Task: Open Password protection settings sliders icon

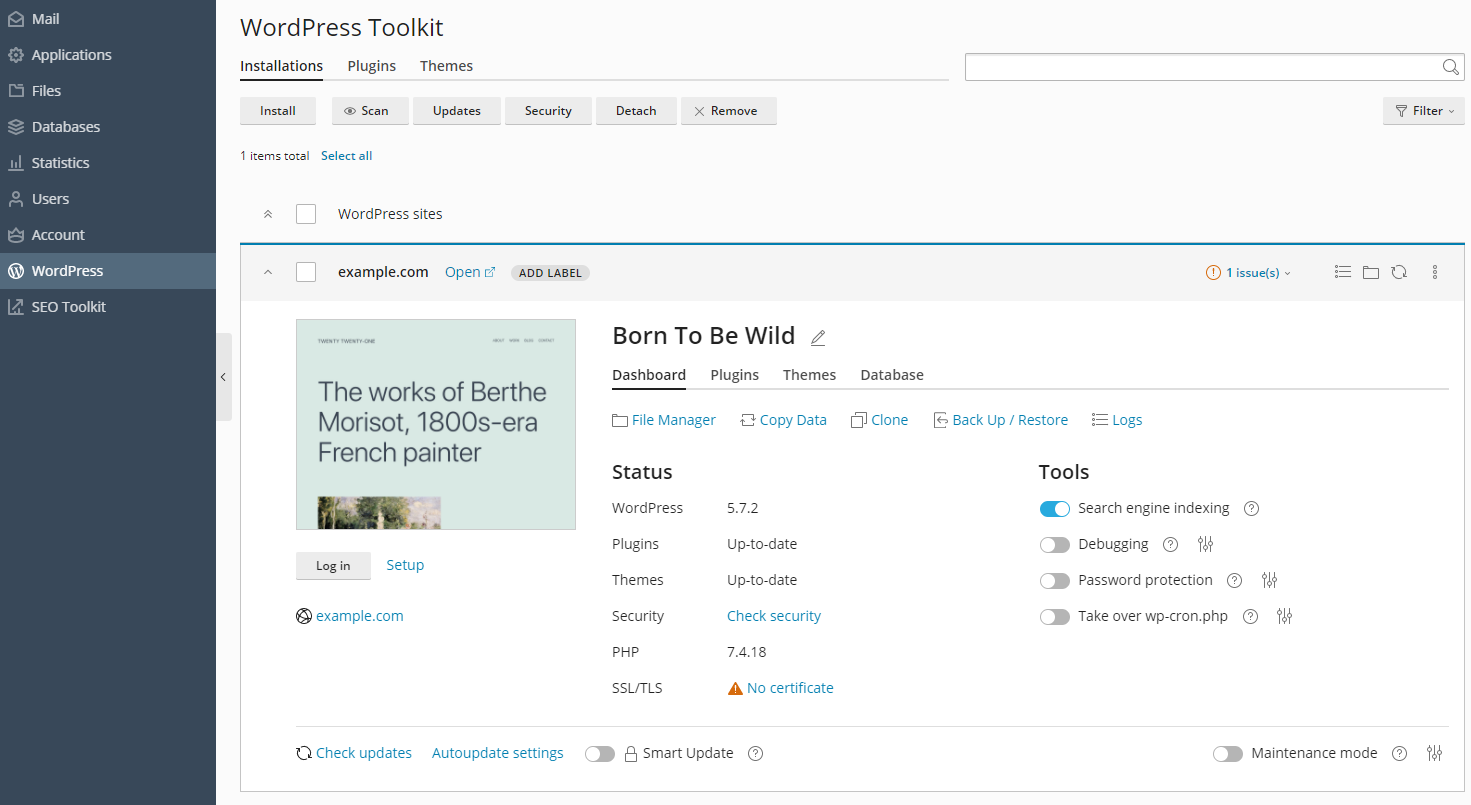Action: [x=1270, y=580]
